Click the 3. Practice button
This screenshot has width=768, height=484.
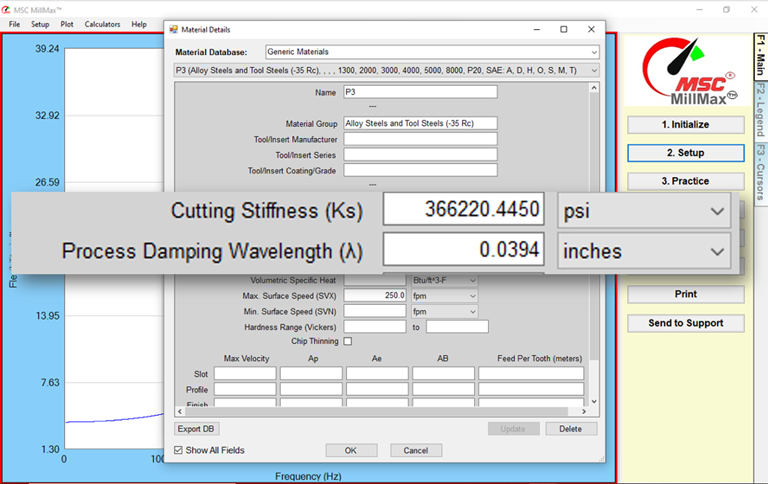[x=686, y=181]
